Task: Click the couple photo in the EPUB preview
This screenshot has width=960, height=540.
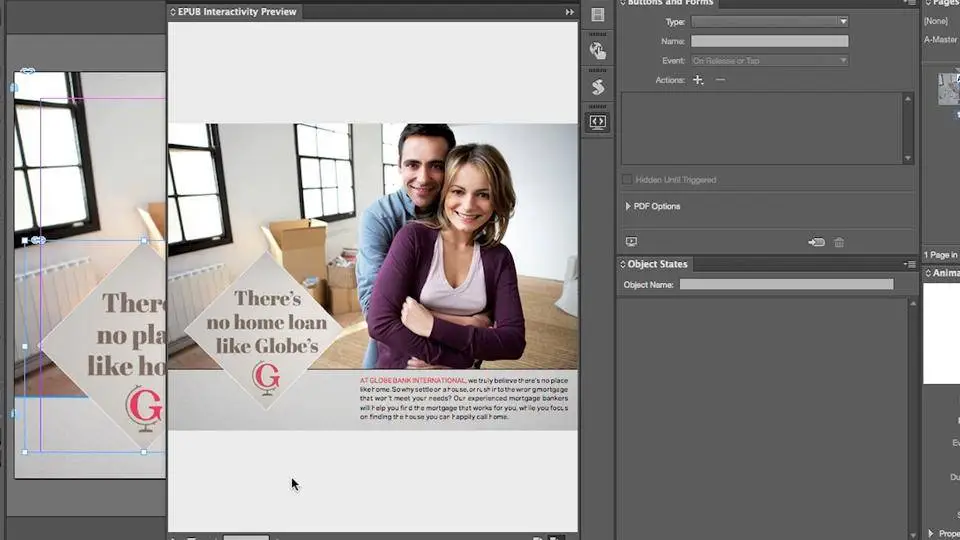Action: pos(441,245)
